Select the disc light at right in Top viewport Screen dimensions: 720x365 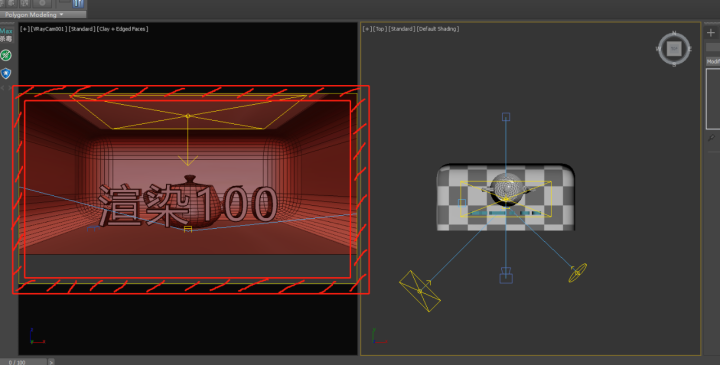(x=577, y=273)
